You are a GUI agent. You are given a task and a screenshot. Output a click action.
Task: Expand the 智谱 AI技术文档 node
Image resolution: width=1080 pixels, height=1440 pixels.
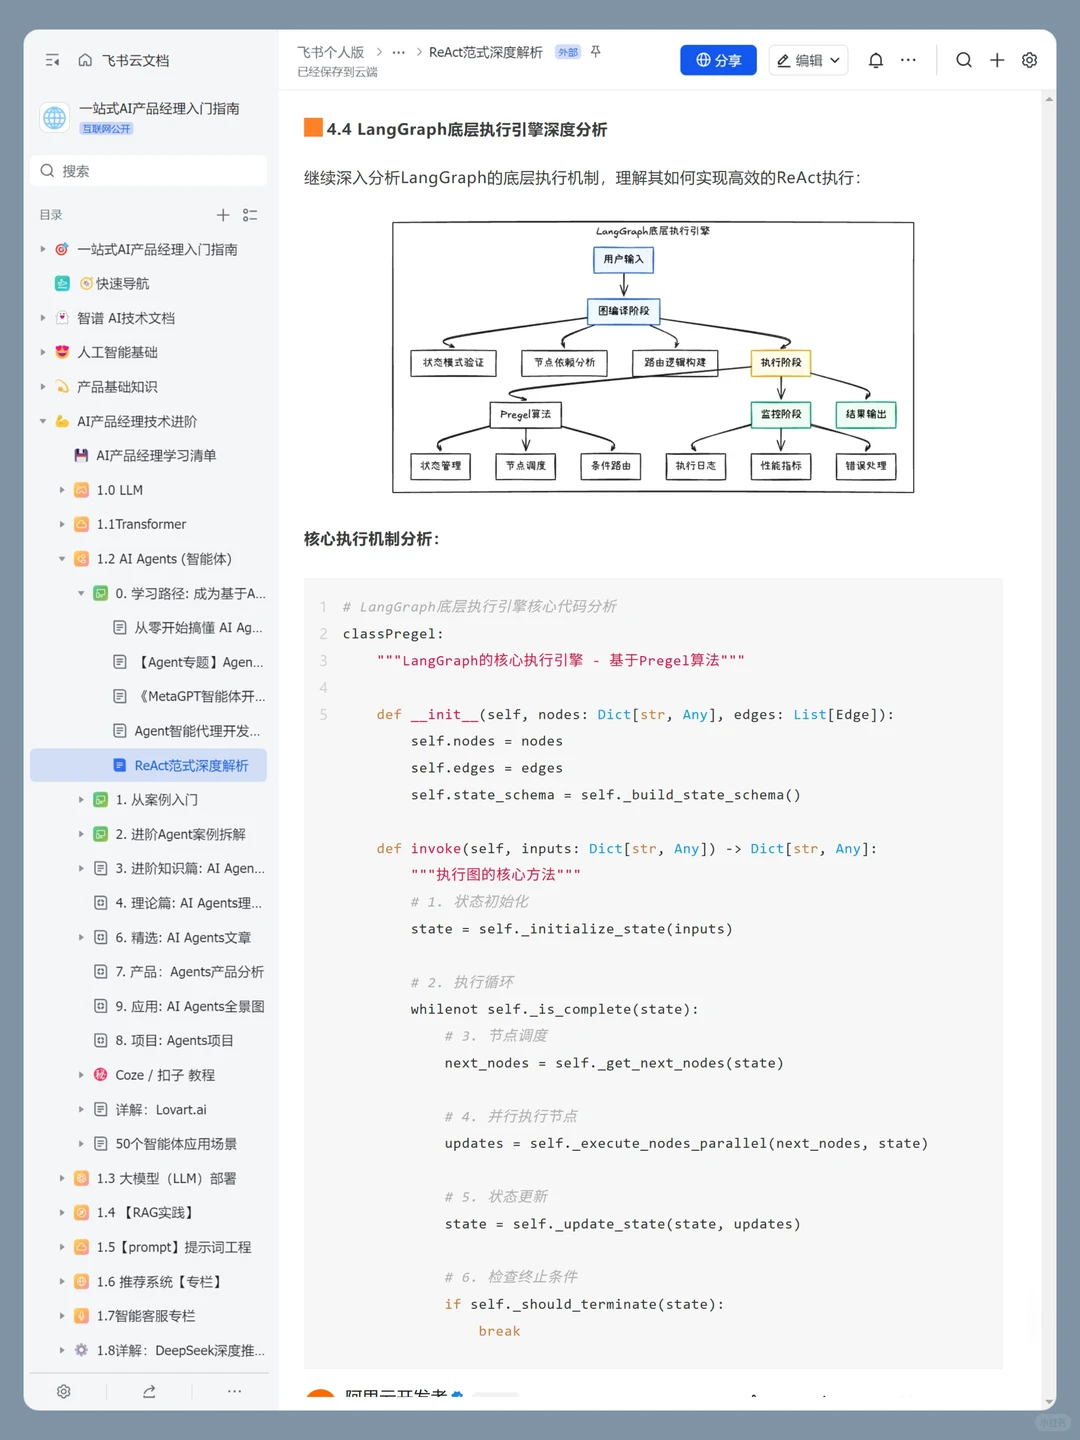(43, 318)
